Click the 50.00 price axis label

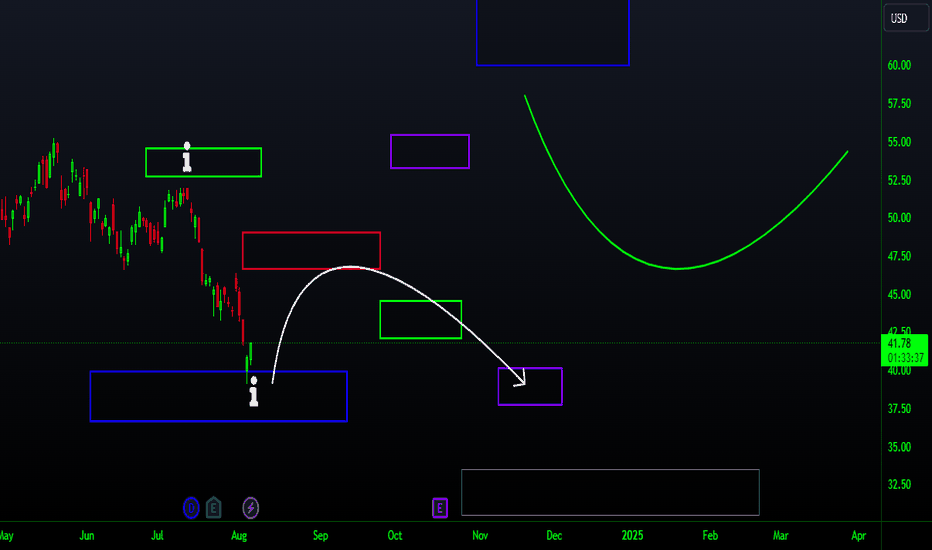coord(899,218)
